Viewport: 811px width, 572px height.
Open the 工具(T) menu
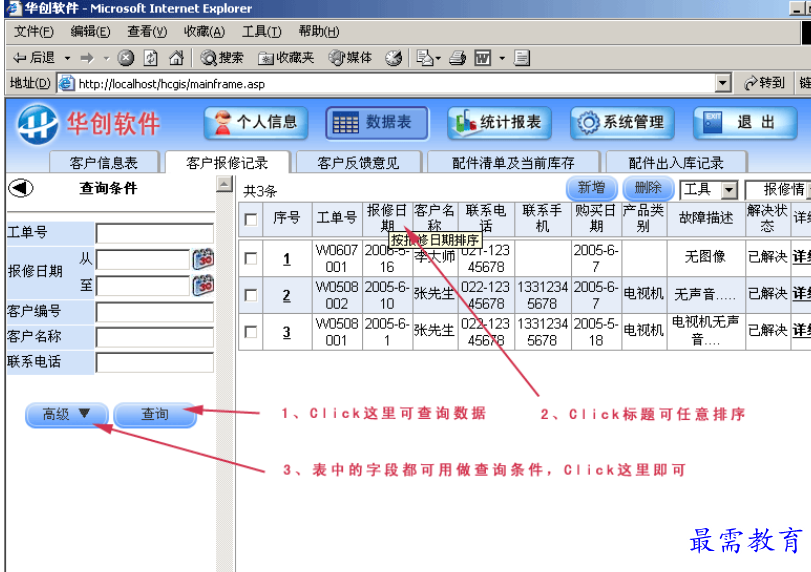262,32
